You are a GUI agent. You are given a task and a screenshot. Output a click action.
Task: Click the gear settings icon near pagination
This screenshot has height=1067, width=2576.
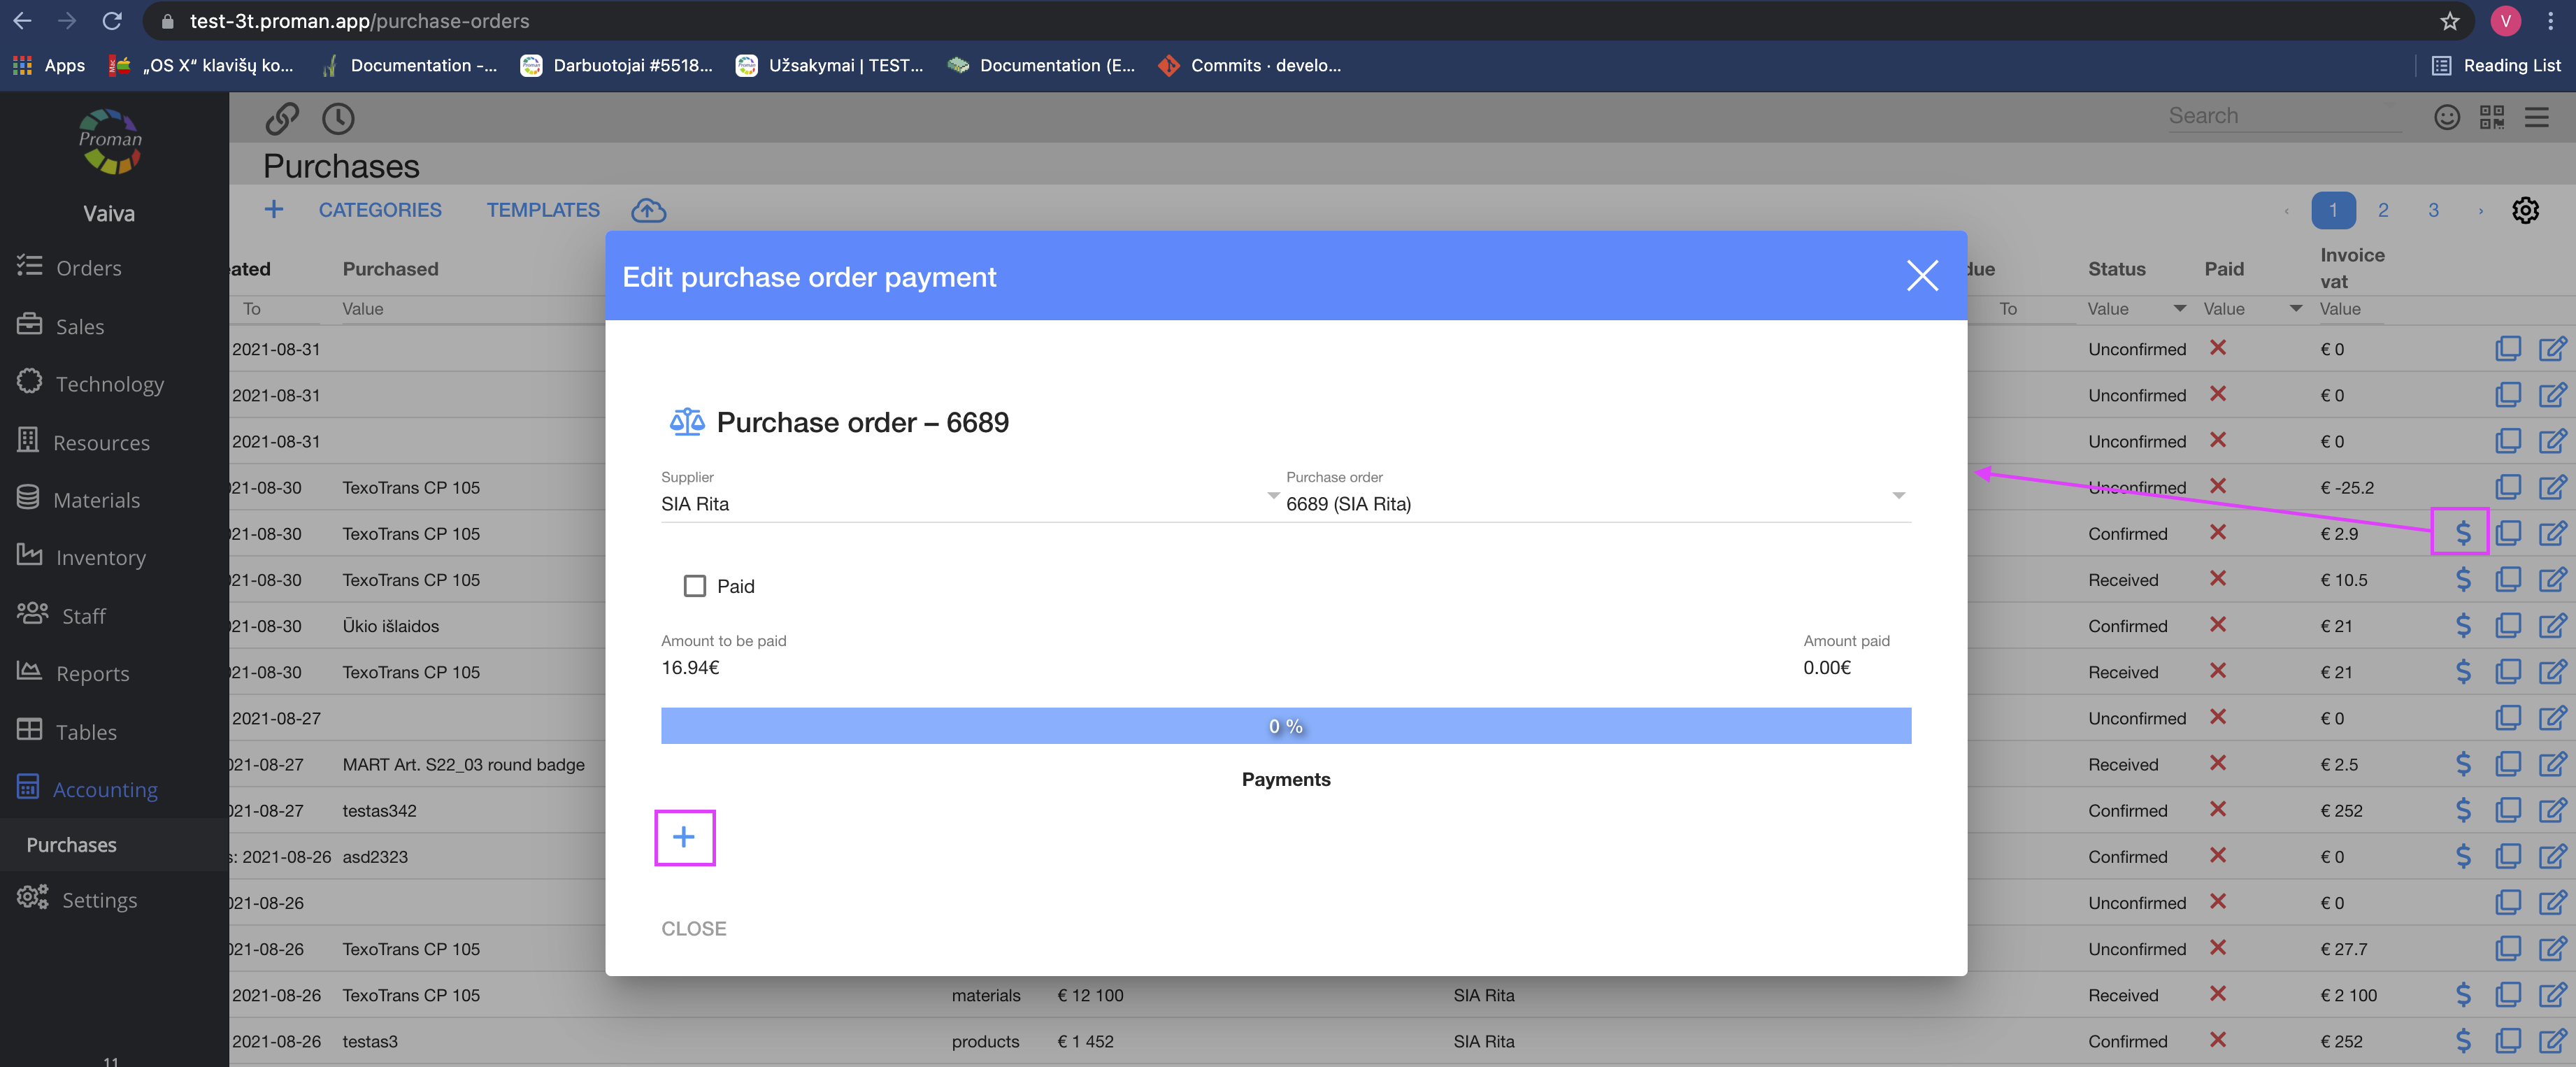coord(2525,210)
